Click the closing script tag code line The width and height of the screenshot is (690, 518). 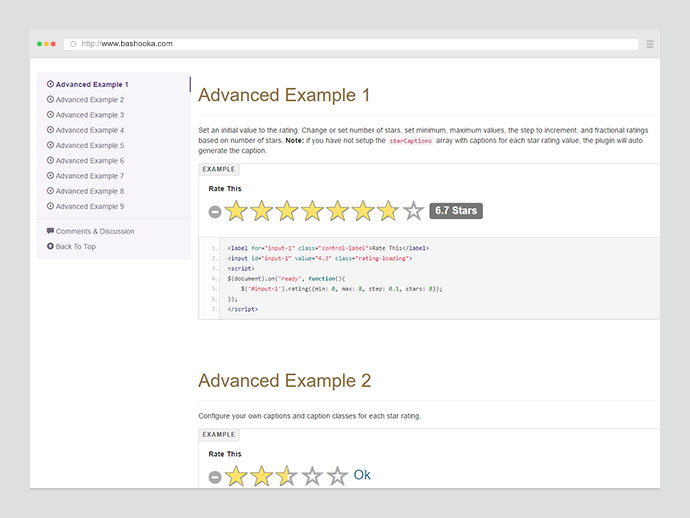click(242, 309)
